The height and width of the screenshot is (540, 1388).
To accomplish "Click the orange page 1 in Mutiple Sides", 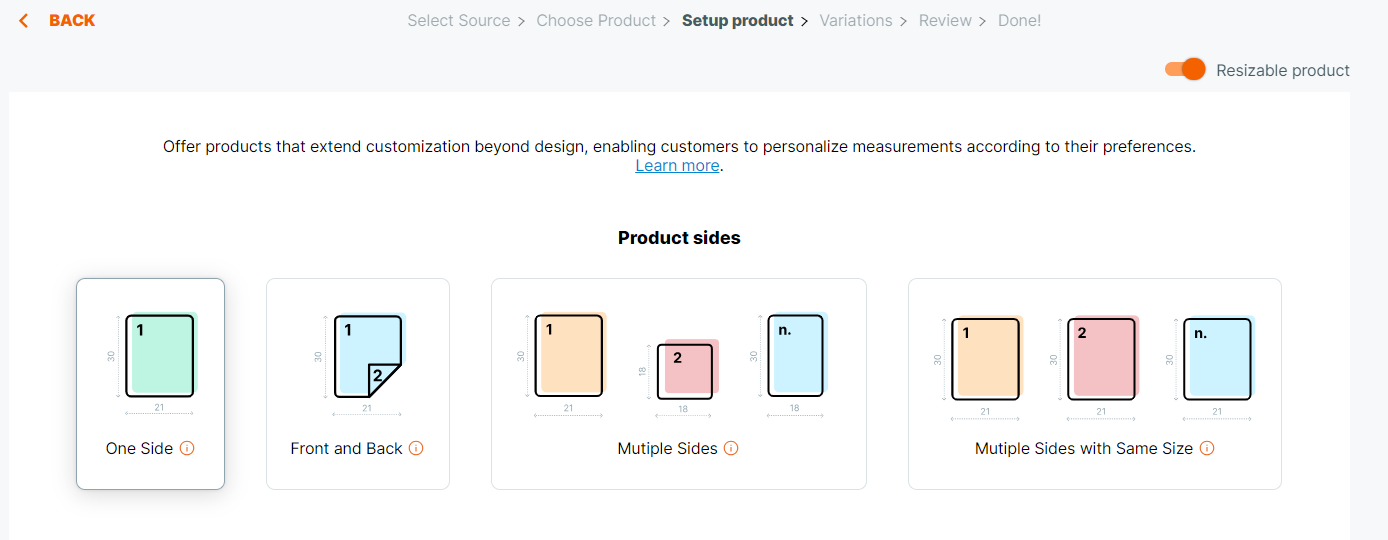I will (570, 355).
